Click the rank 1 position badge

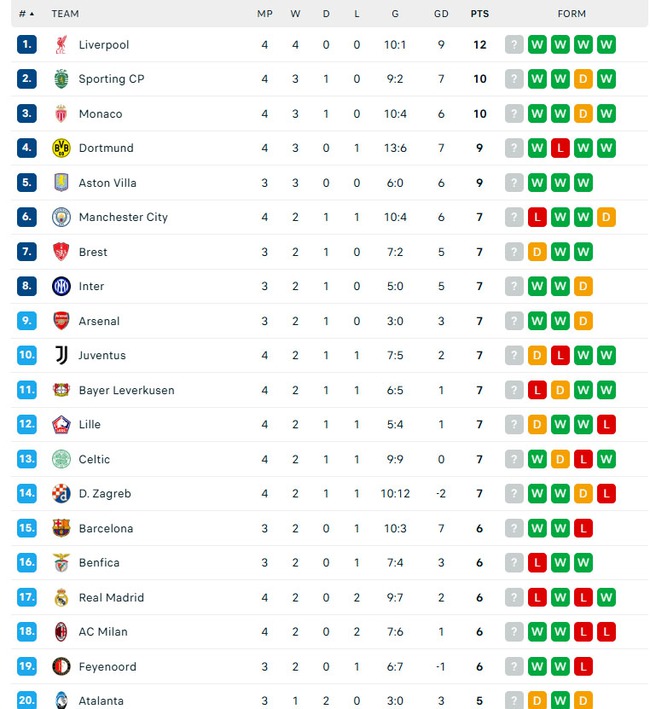[x=27, y=45]
